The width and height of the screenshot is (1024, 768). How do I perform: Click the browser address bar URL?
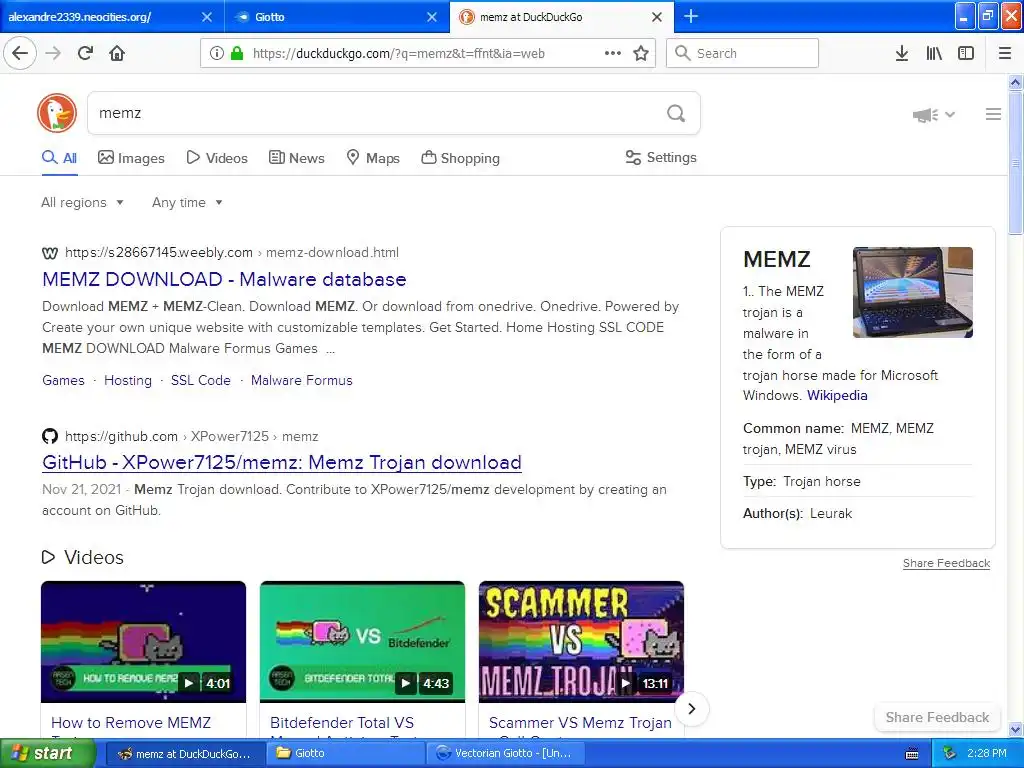(398, 54)
